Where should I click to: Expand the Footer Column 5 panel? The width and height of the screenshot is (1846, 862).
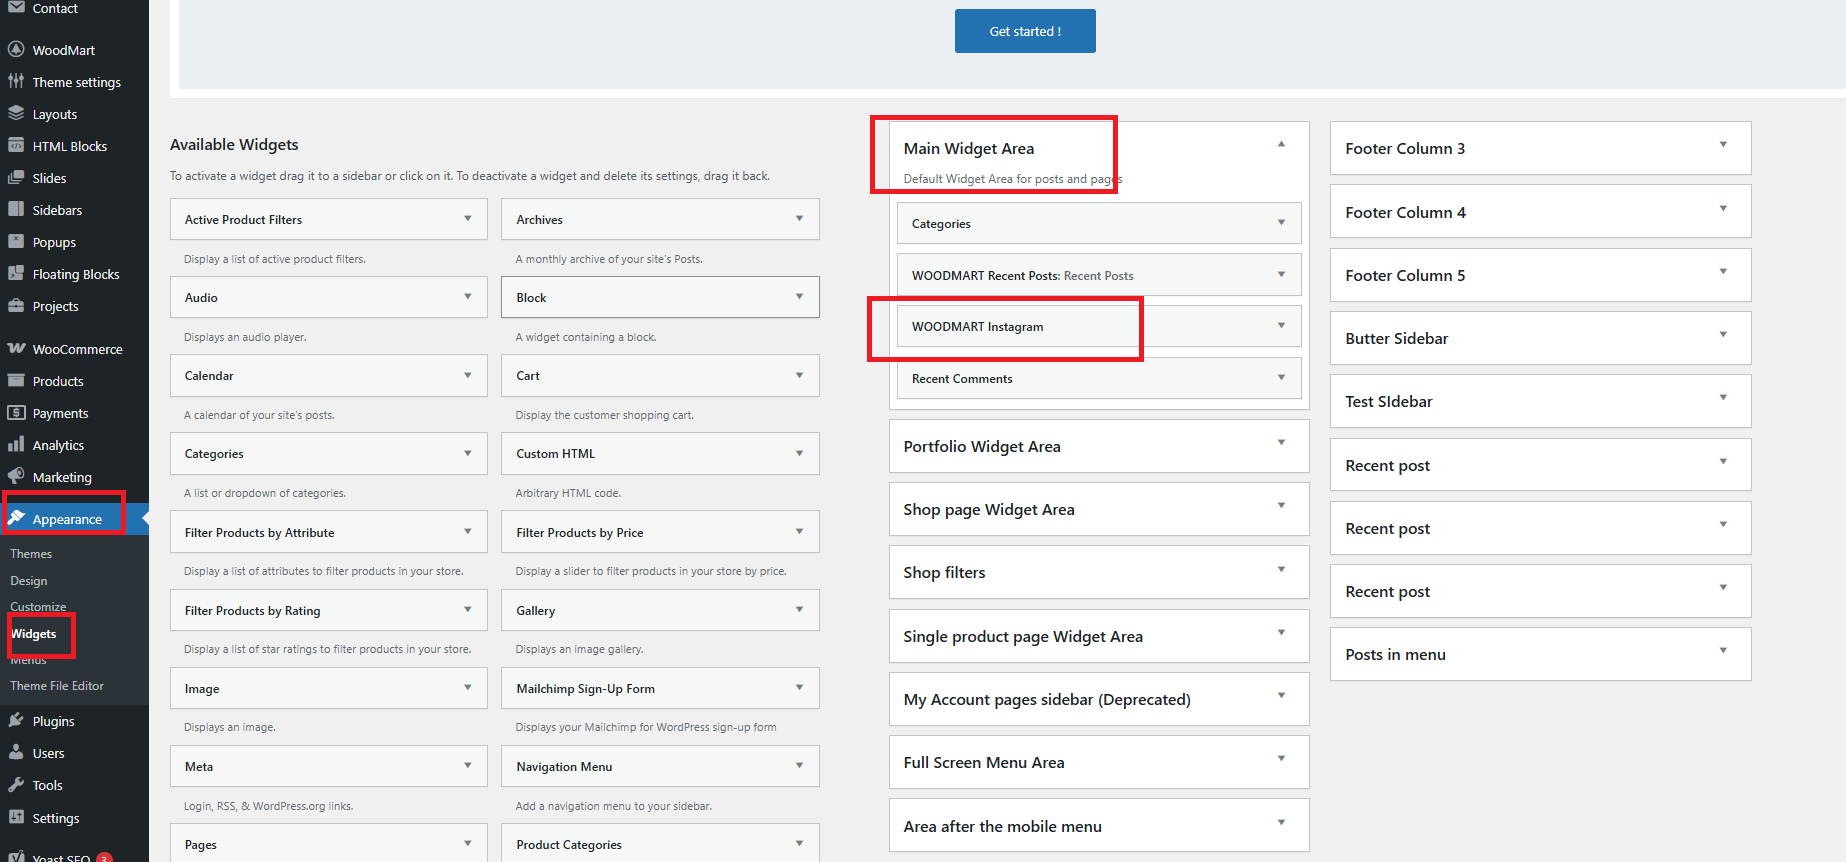click(x=1723, y=271)
